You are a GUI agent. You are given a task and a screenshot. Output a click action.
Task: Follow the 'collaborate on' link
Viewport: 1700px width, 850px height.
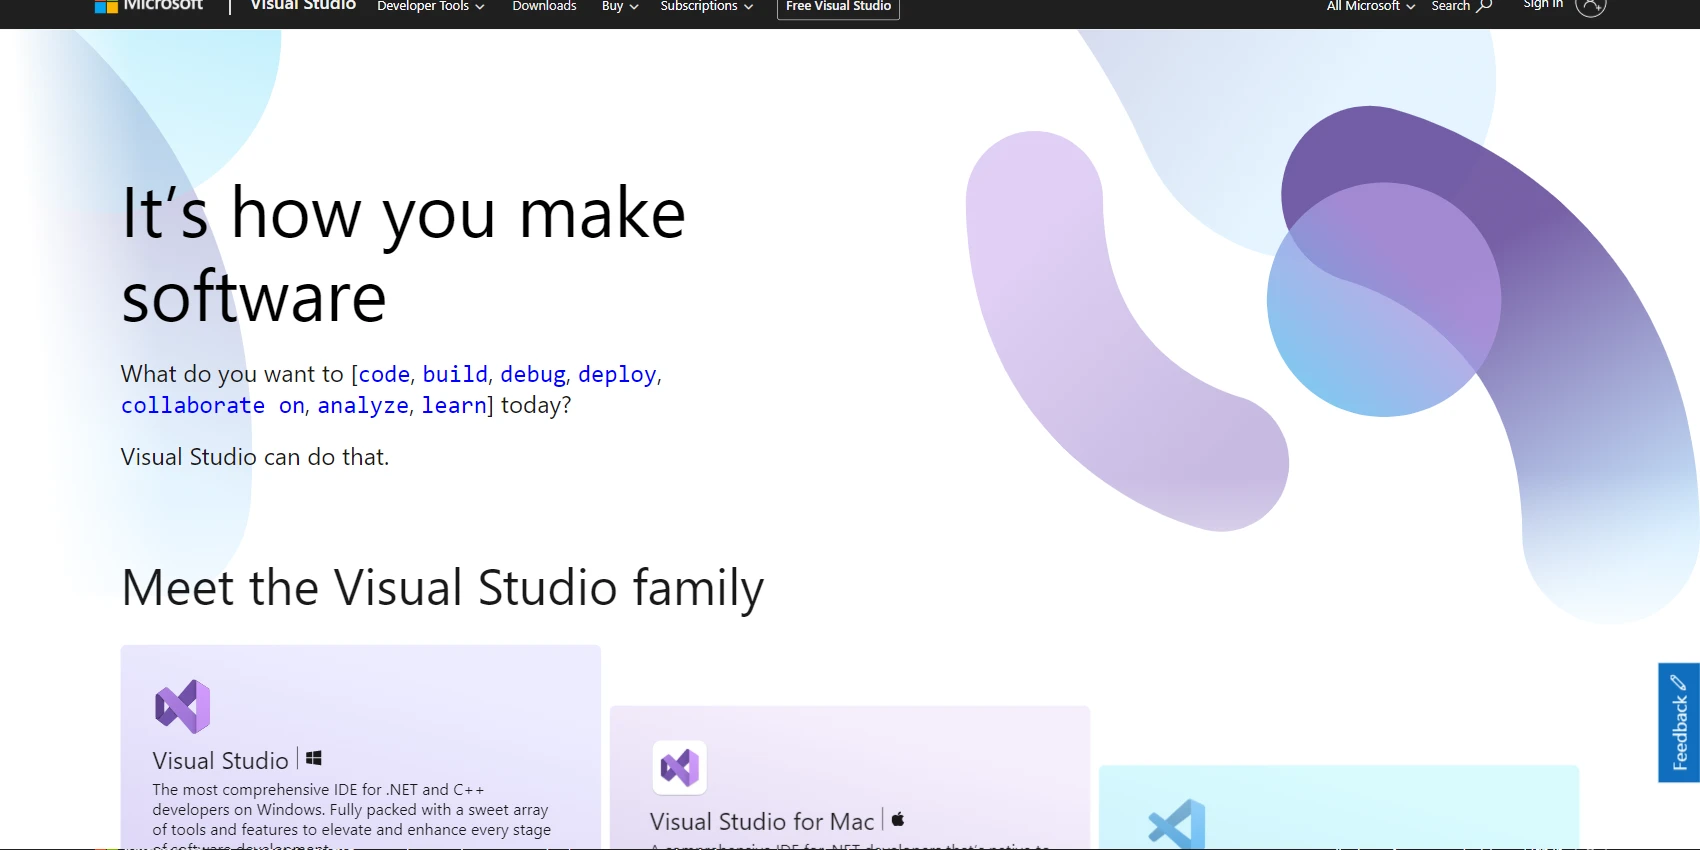213,405
